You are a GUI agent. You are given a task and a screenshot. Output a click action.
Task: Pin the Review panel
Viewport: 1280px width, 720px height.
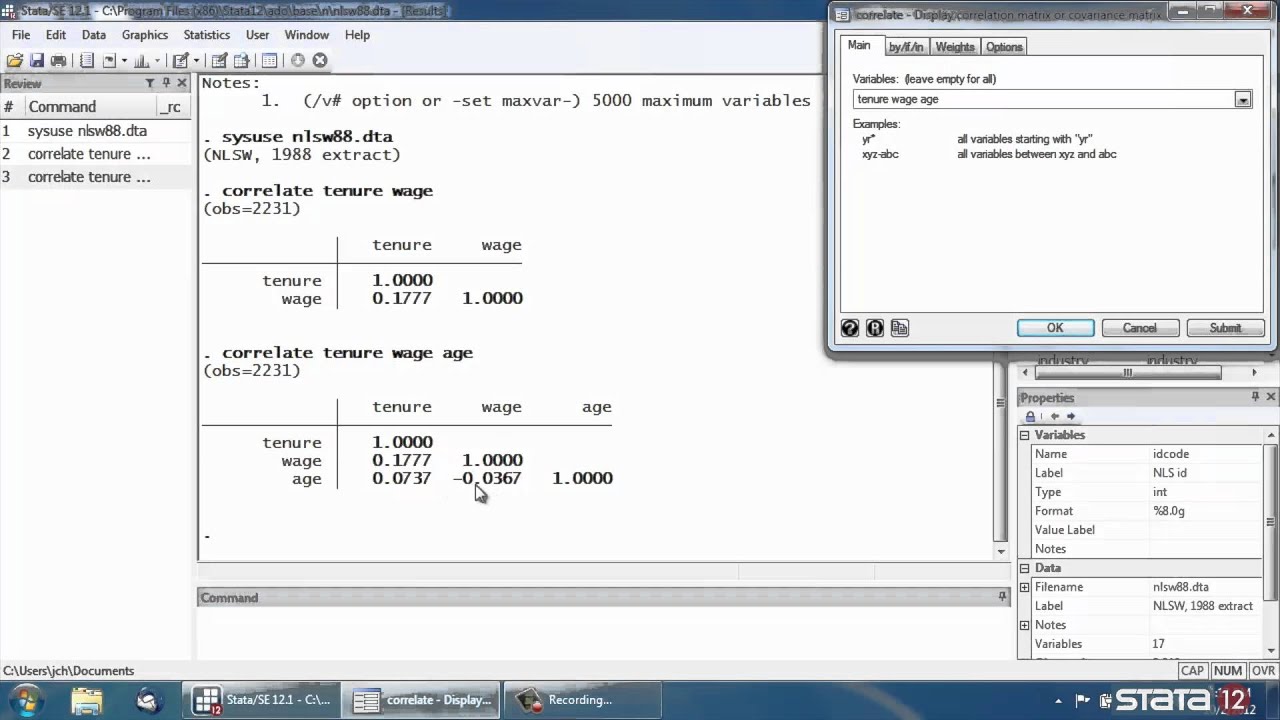[x=166, y=83]
